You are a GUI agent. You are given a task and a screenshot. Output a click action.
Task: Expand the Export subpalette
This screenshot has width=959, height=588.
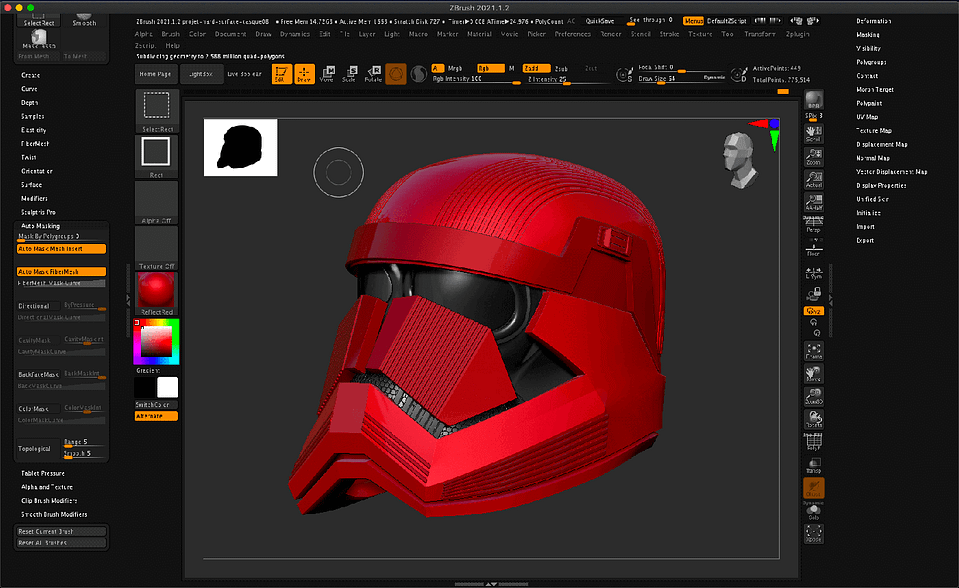[865, 240]
